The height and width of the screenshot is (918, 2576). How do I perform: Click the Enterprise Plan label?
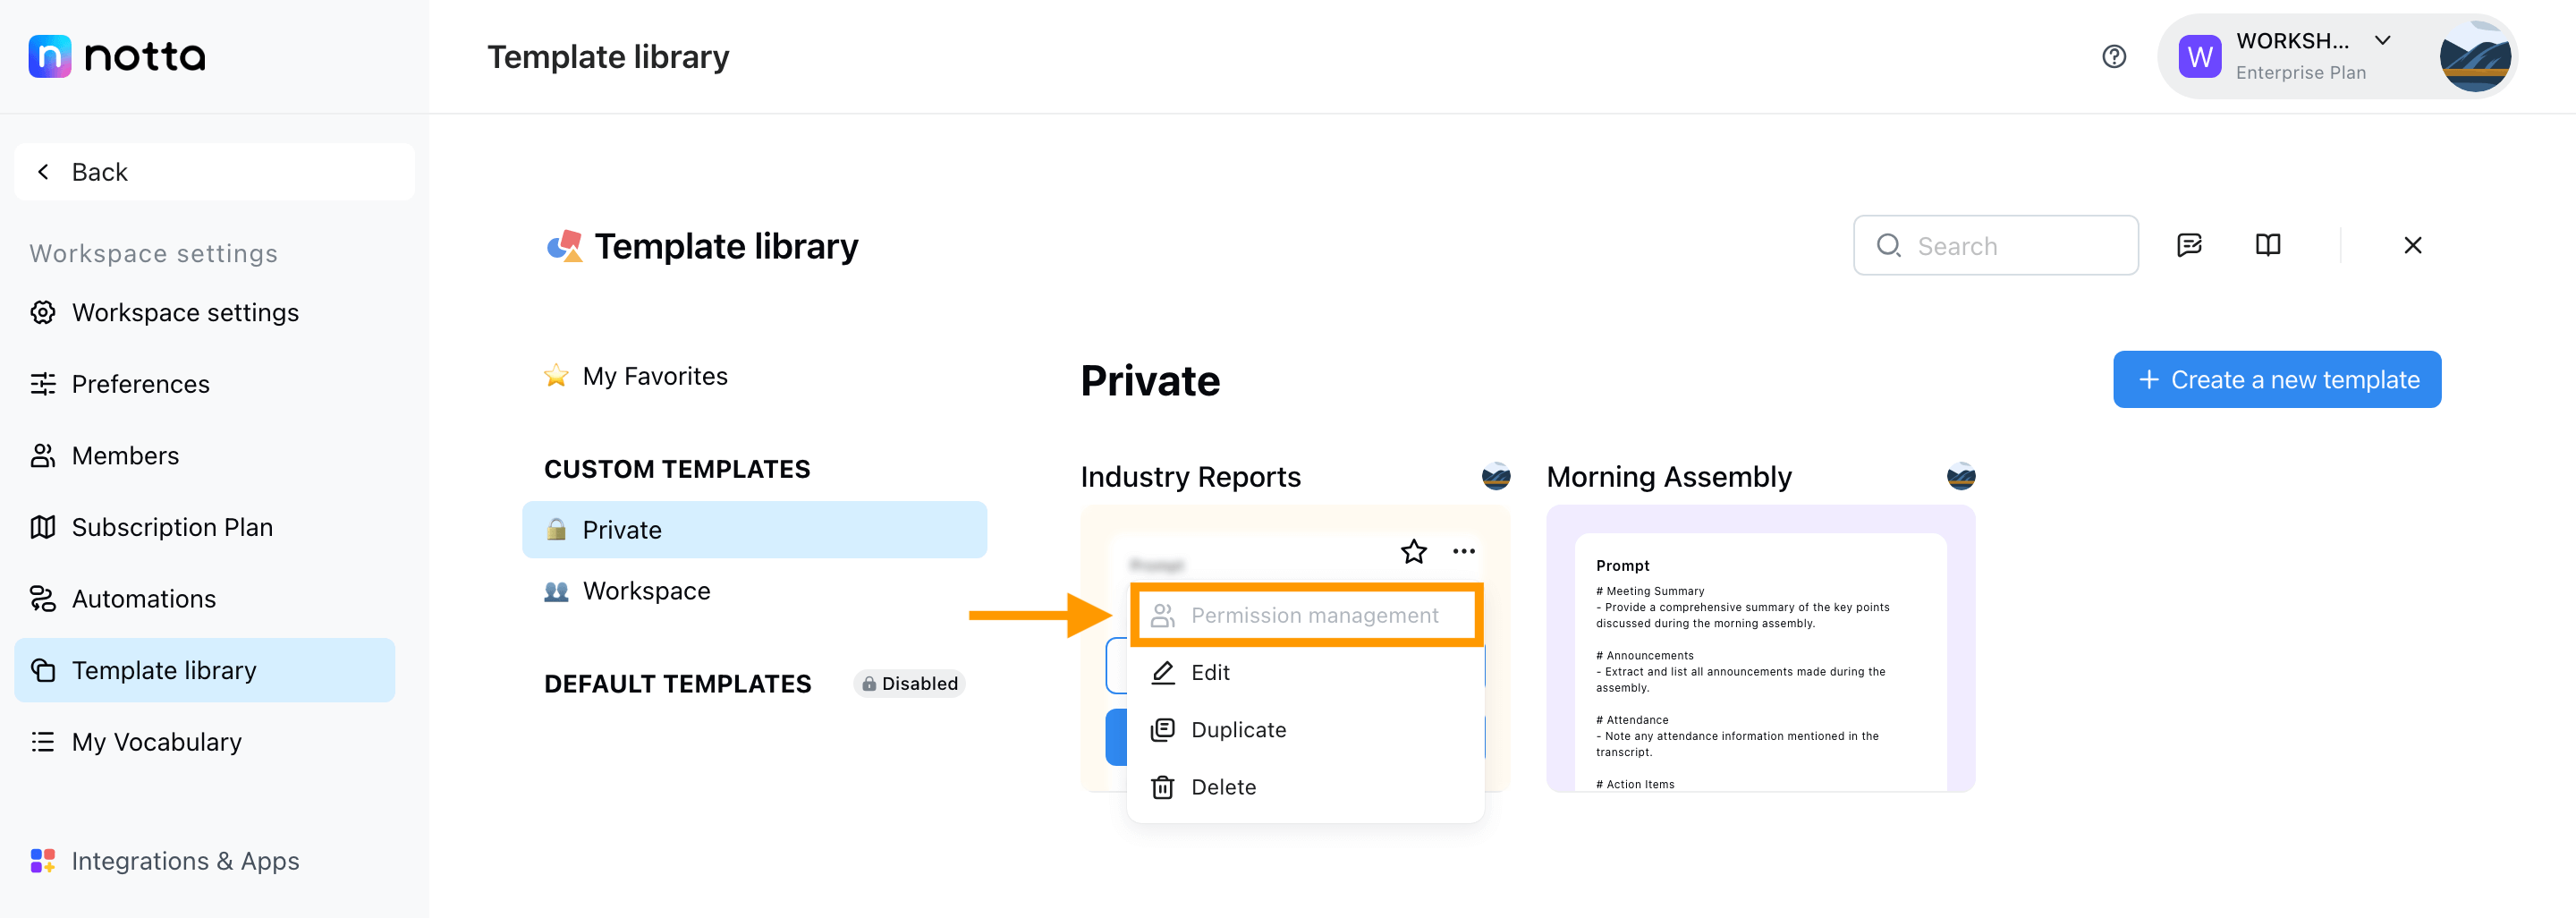coord(2300,73)
